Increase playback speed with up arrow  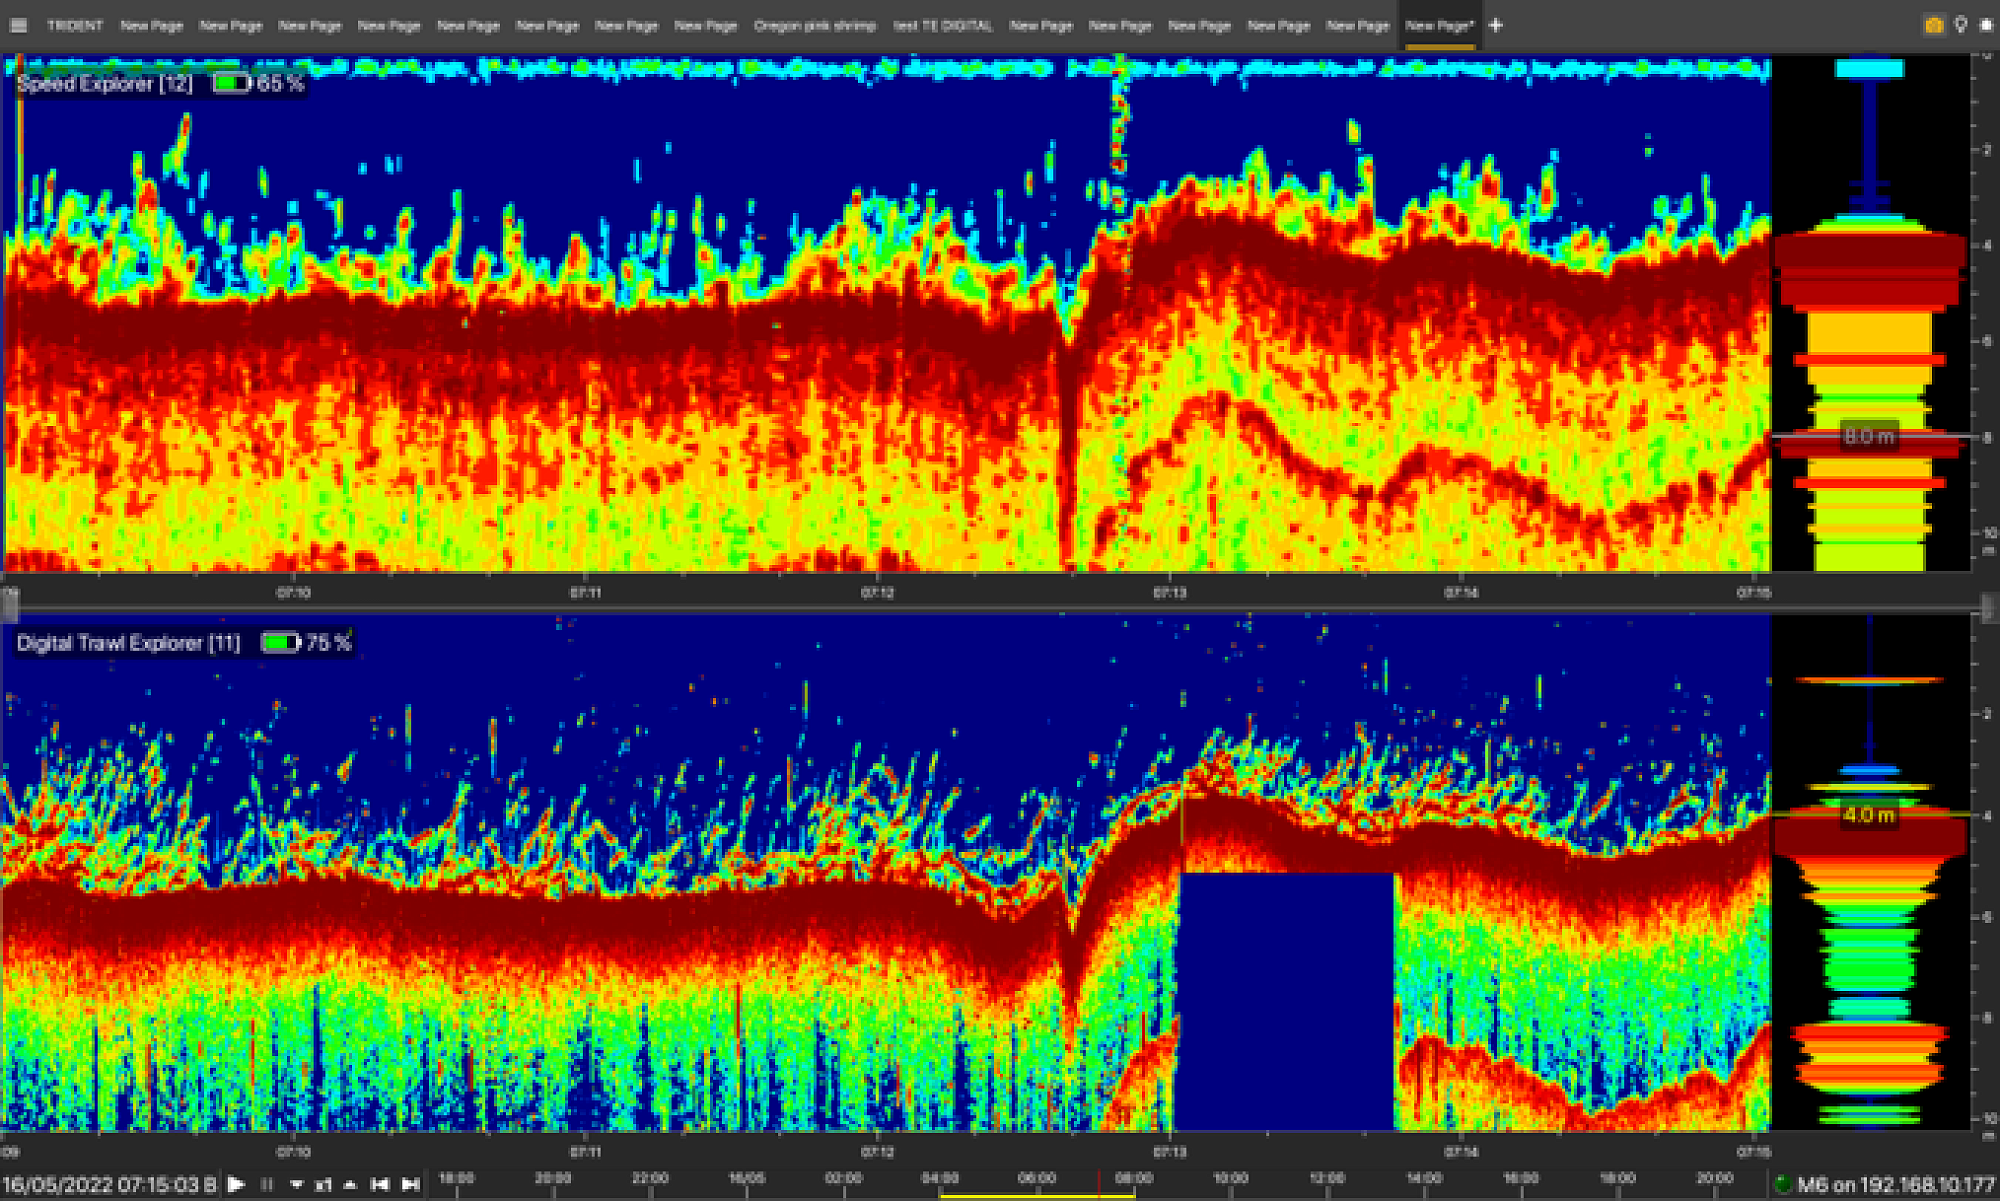click(x=350, y=1184)
